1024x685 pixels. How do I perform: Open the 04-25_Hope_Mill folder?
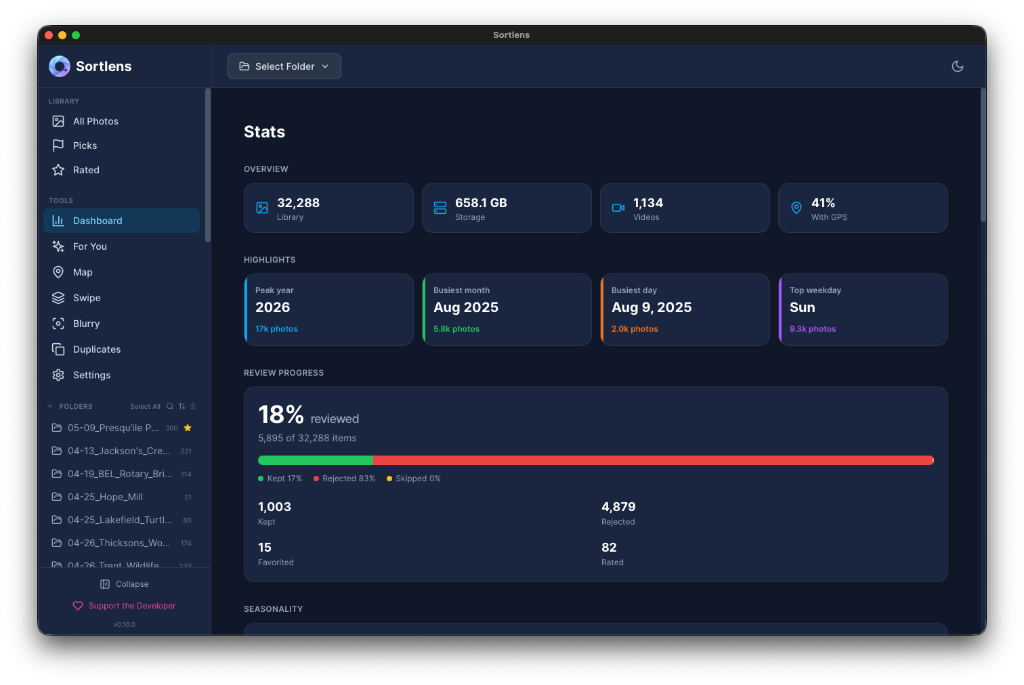tap(121, 497)
